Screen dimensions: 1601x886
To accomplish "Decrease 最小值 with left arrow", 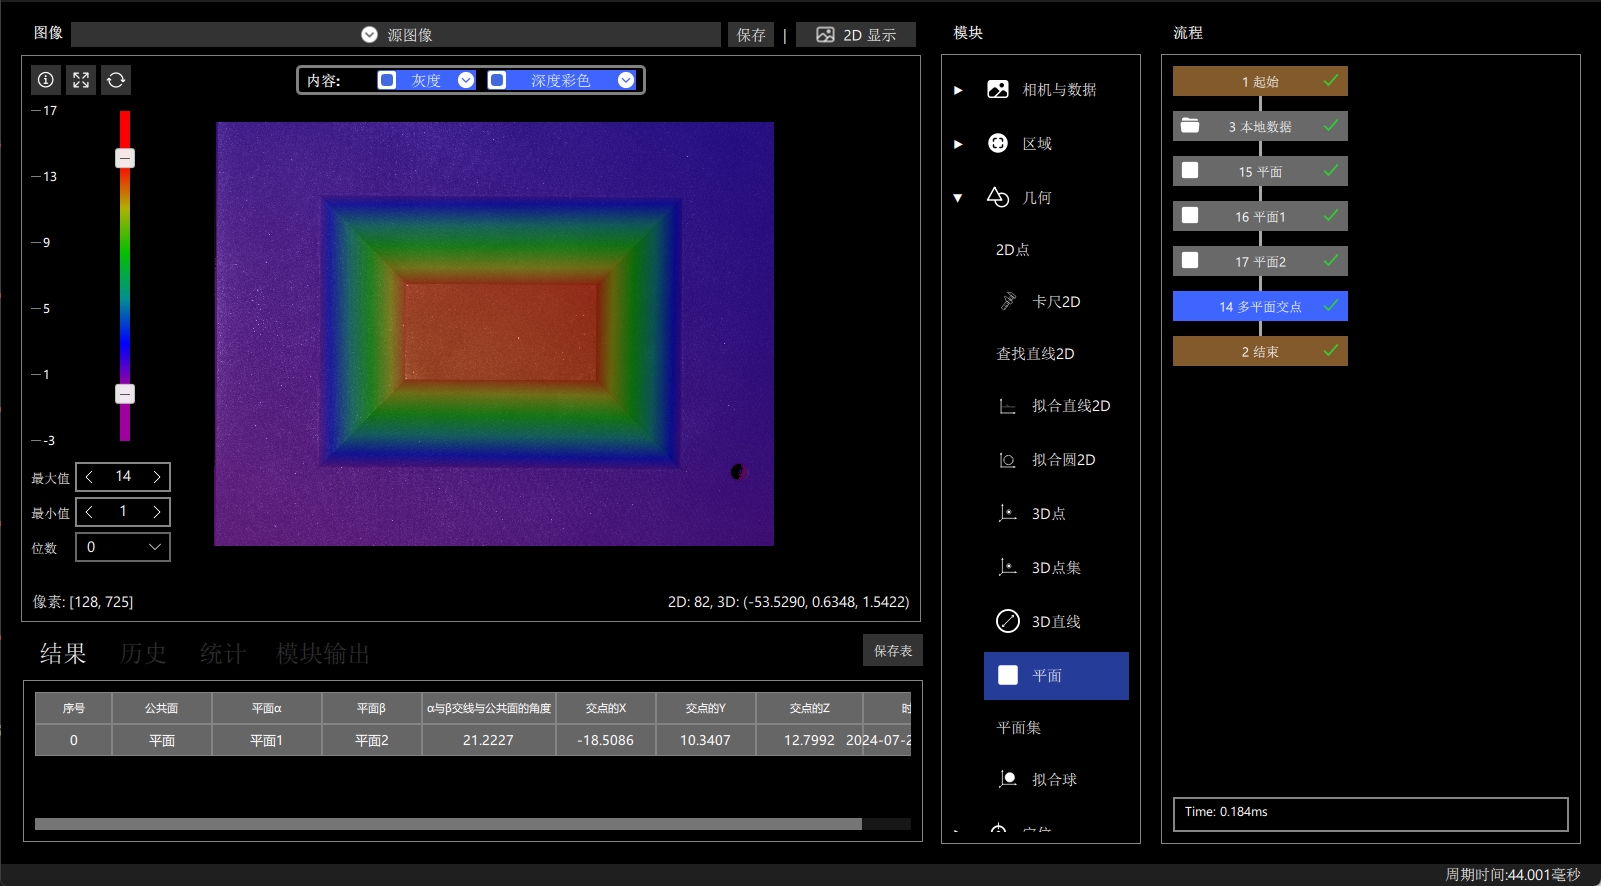I will tap(89, 512).
